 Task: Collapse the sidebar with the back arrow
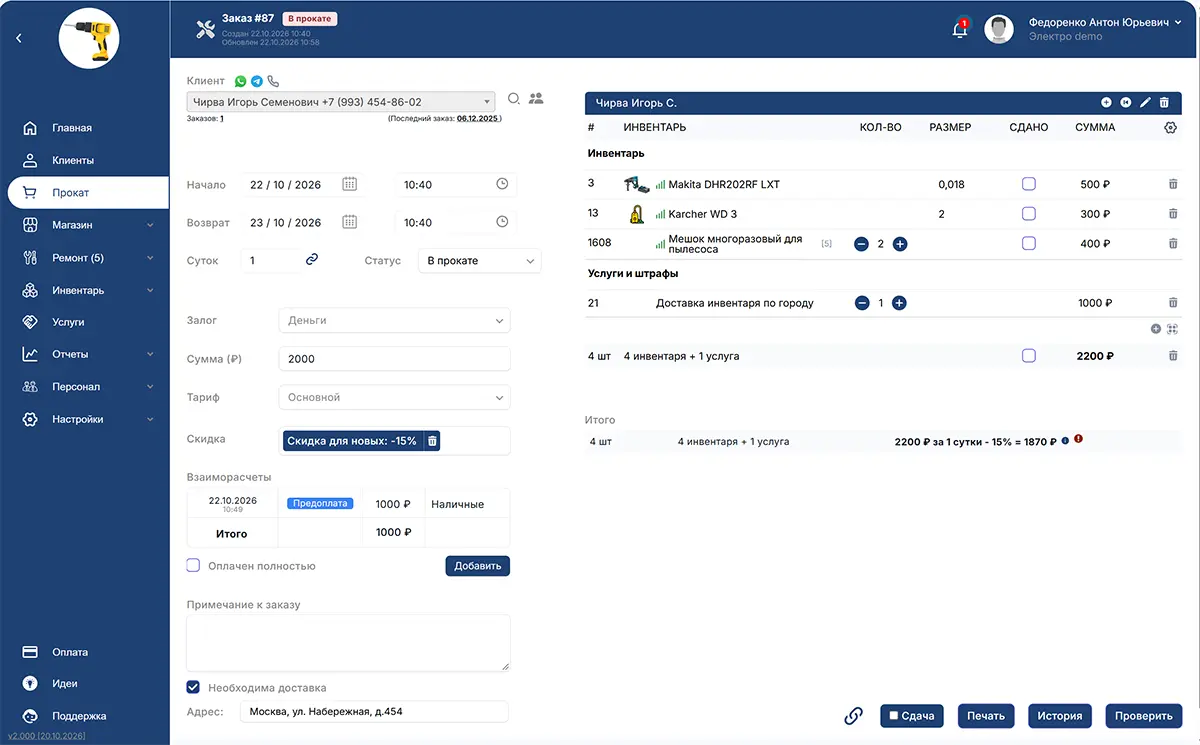pyautogui.click(x=19, y=38)
